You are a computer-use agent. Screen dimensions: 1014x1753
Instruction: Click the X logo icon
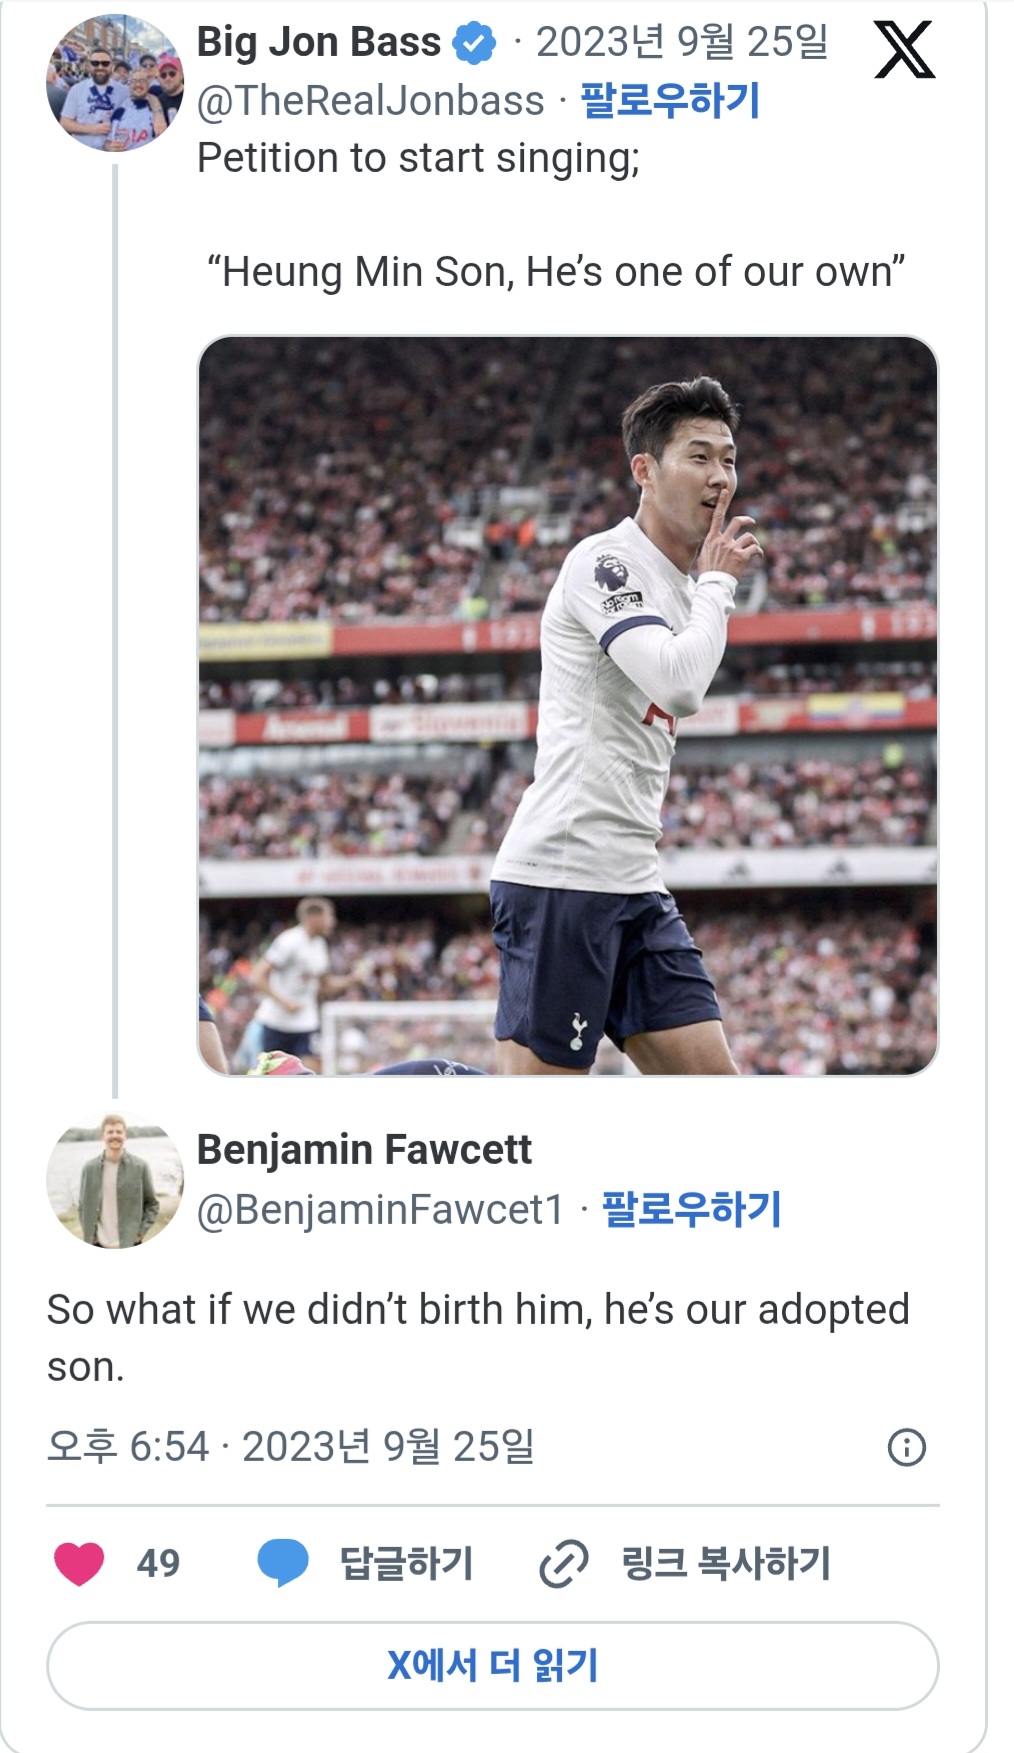click(x=904, y=50)
